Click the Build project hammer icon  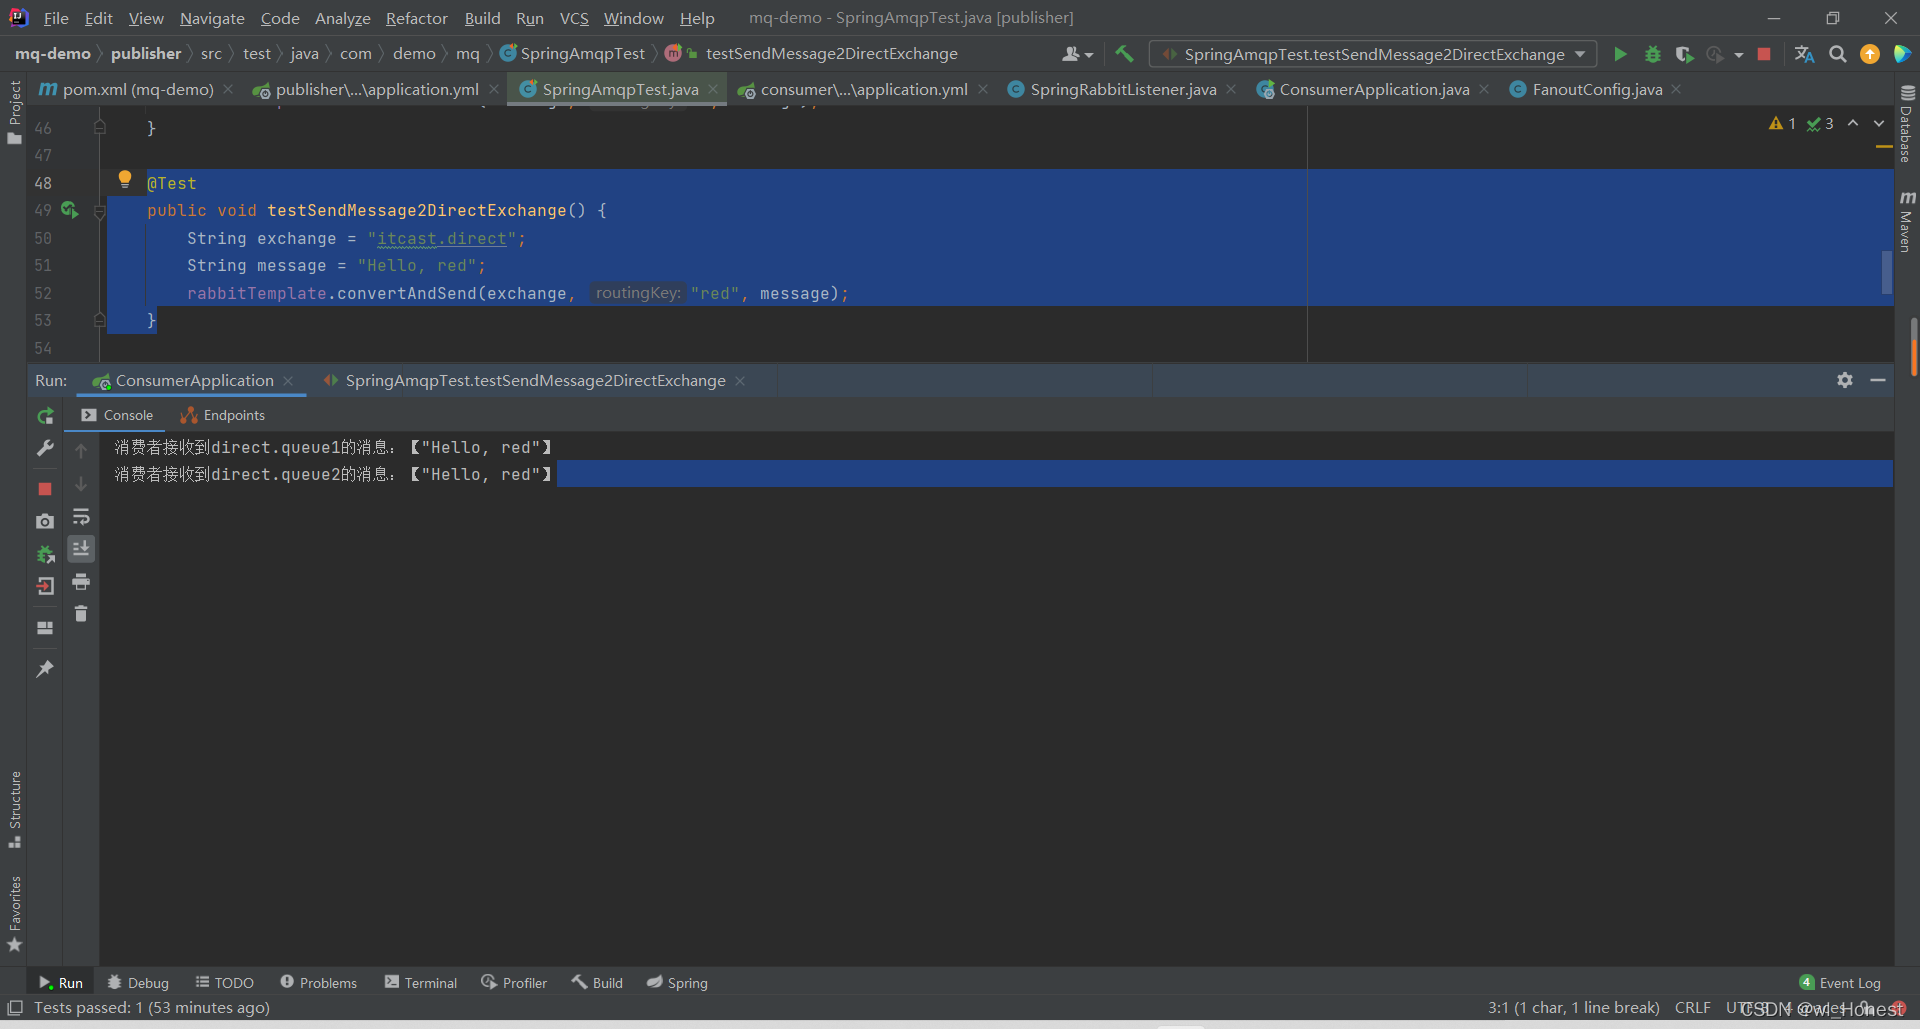click(1124, 54)
